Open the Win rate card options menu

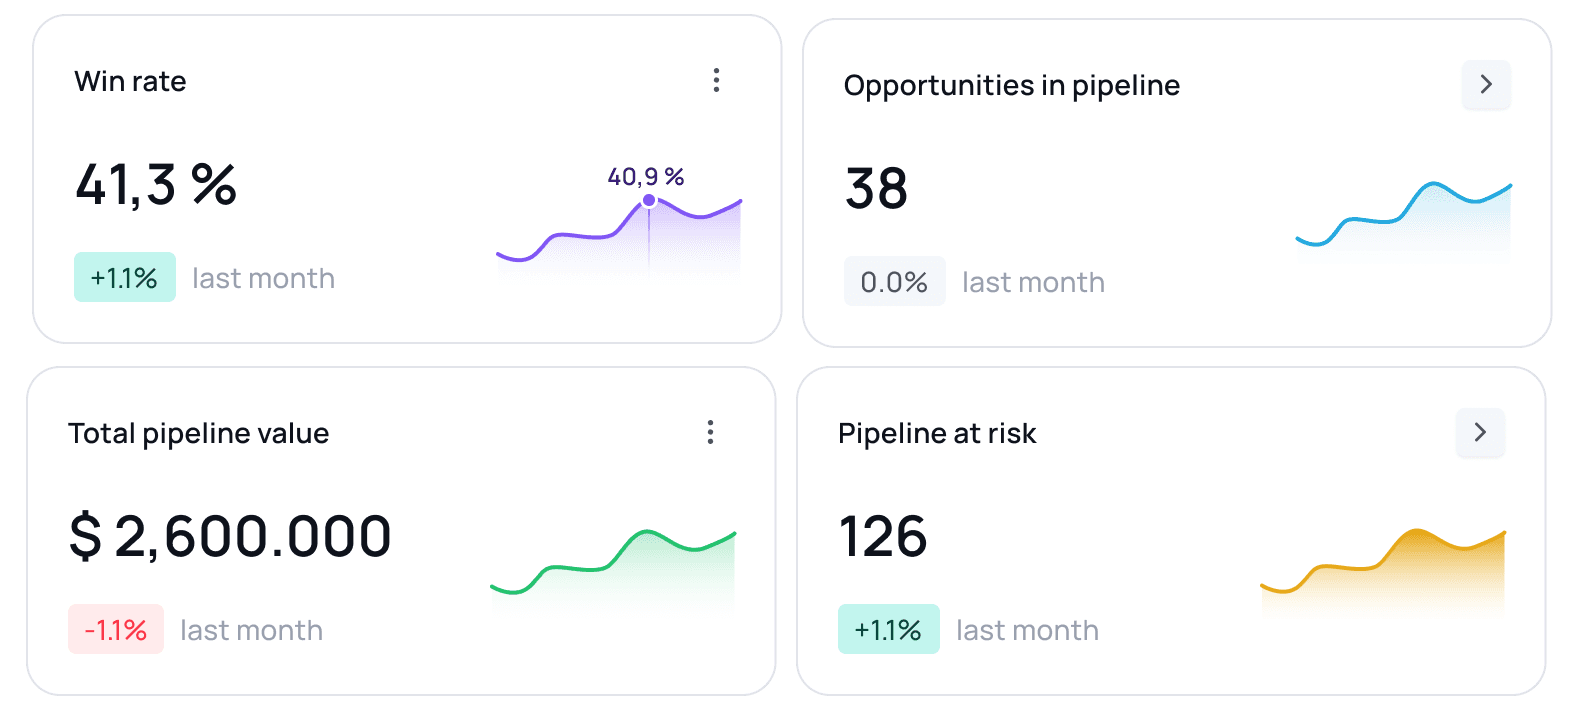[716, 81]
